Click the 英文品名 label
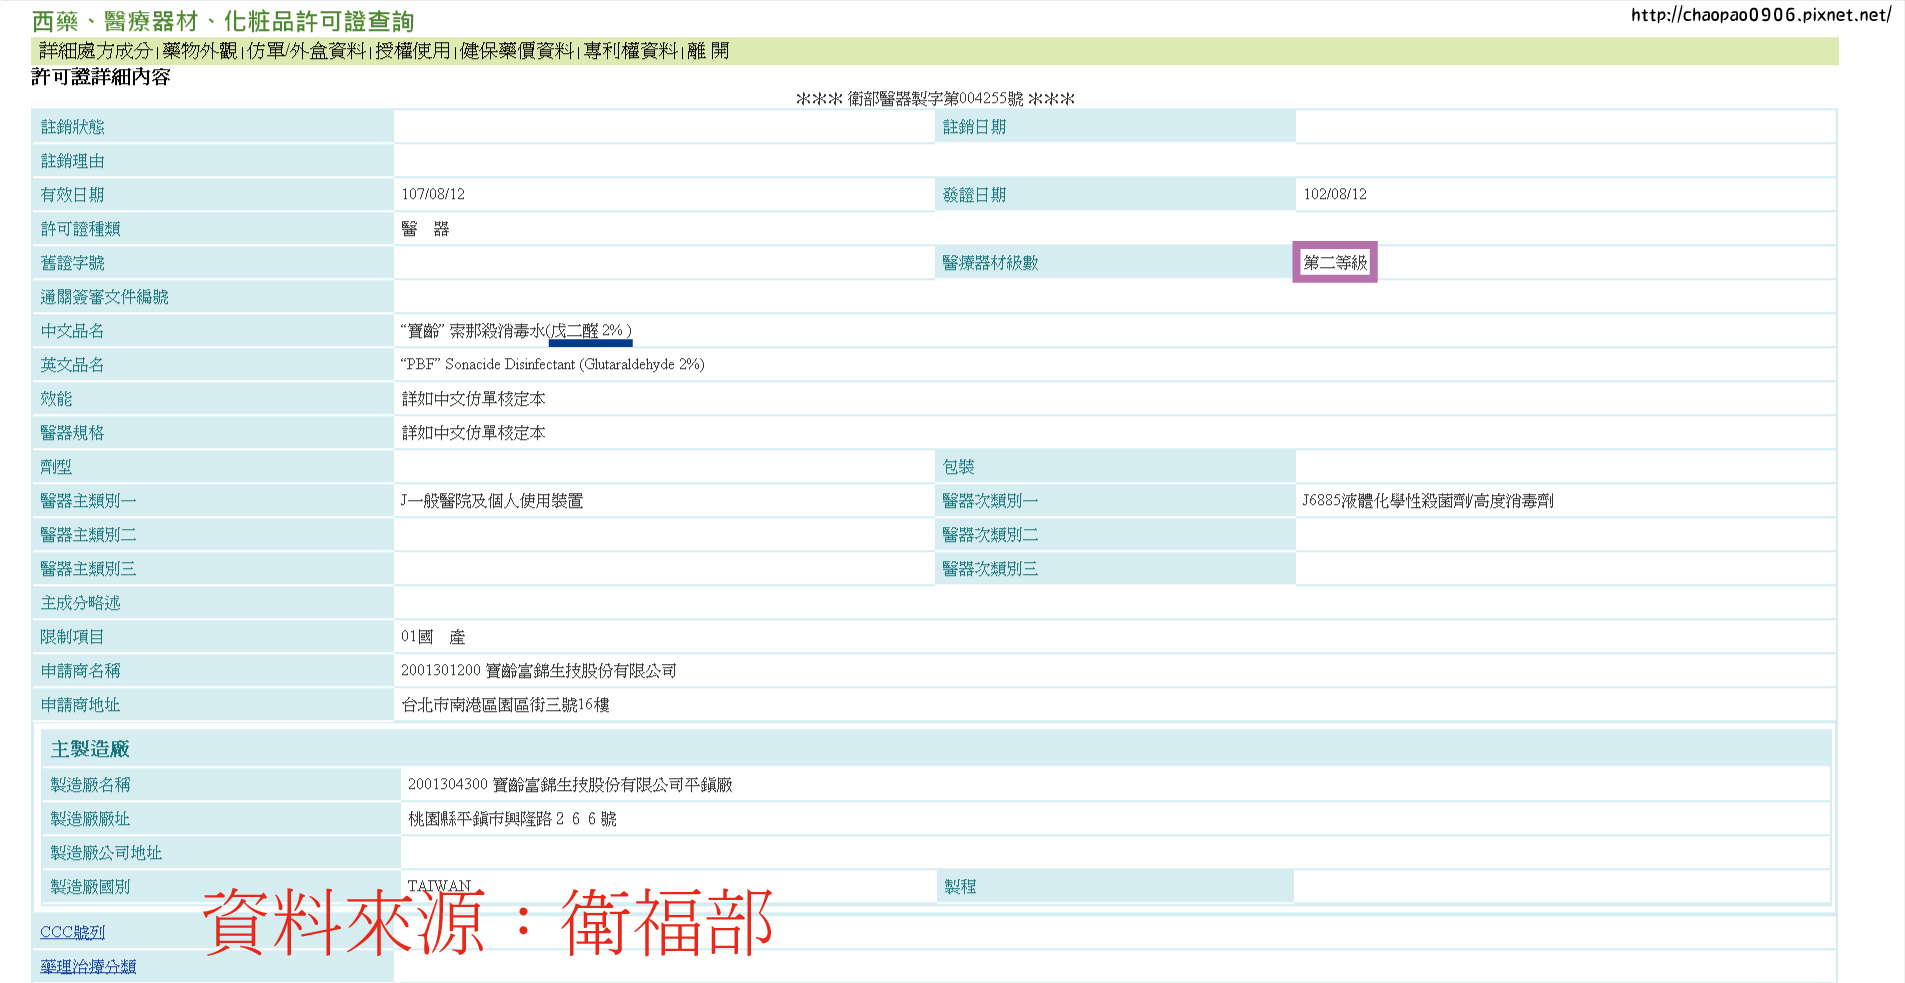 tap(73, 365)
